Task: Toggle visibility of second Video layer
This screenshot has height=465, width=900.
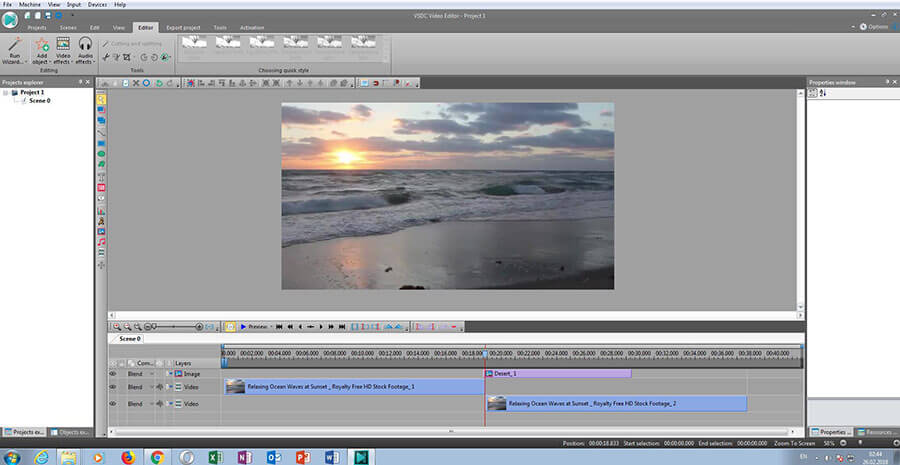Action: click(112, 404)
